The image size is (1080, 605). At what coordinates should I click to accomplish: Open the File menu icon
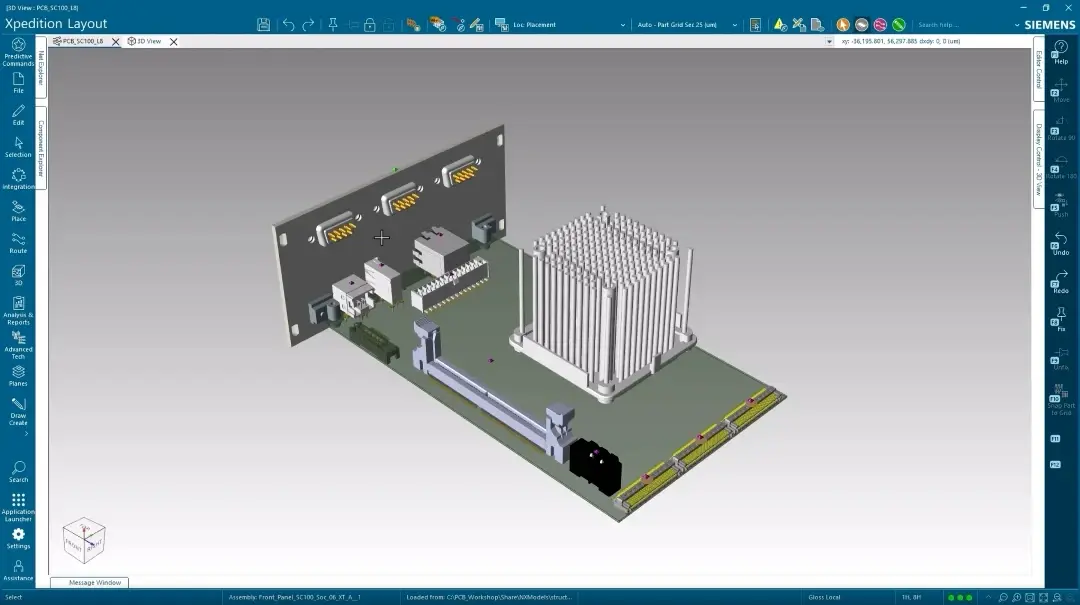18,83
